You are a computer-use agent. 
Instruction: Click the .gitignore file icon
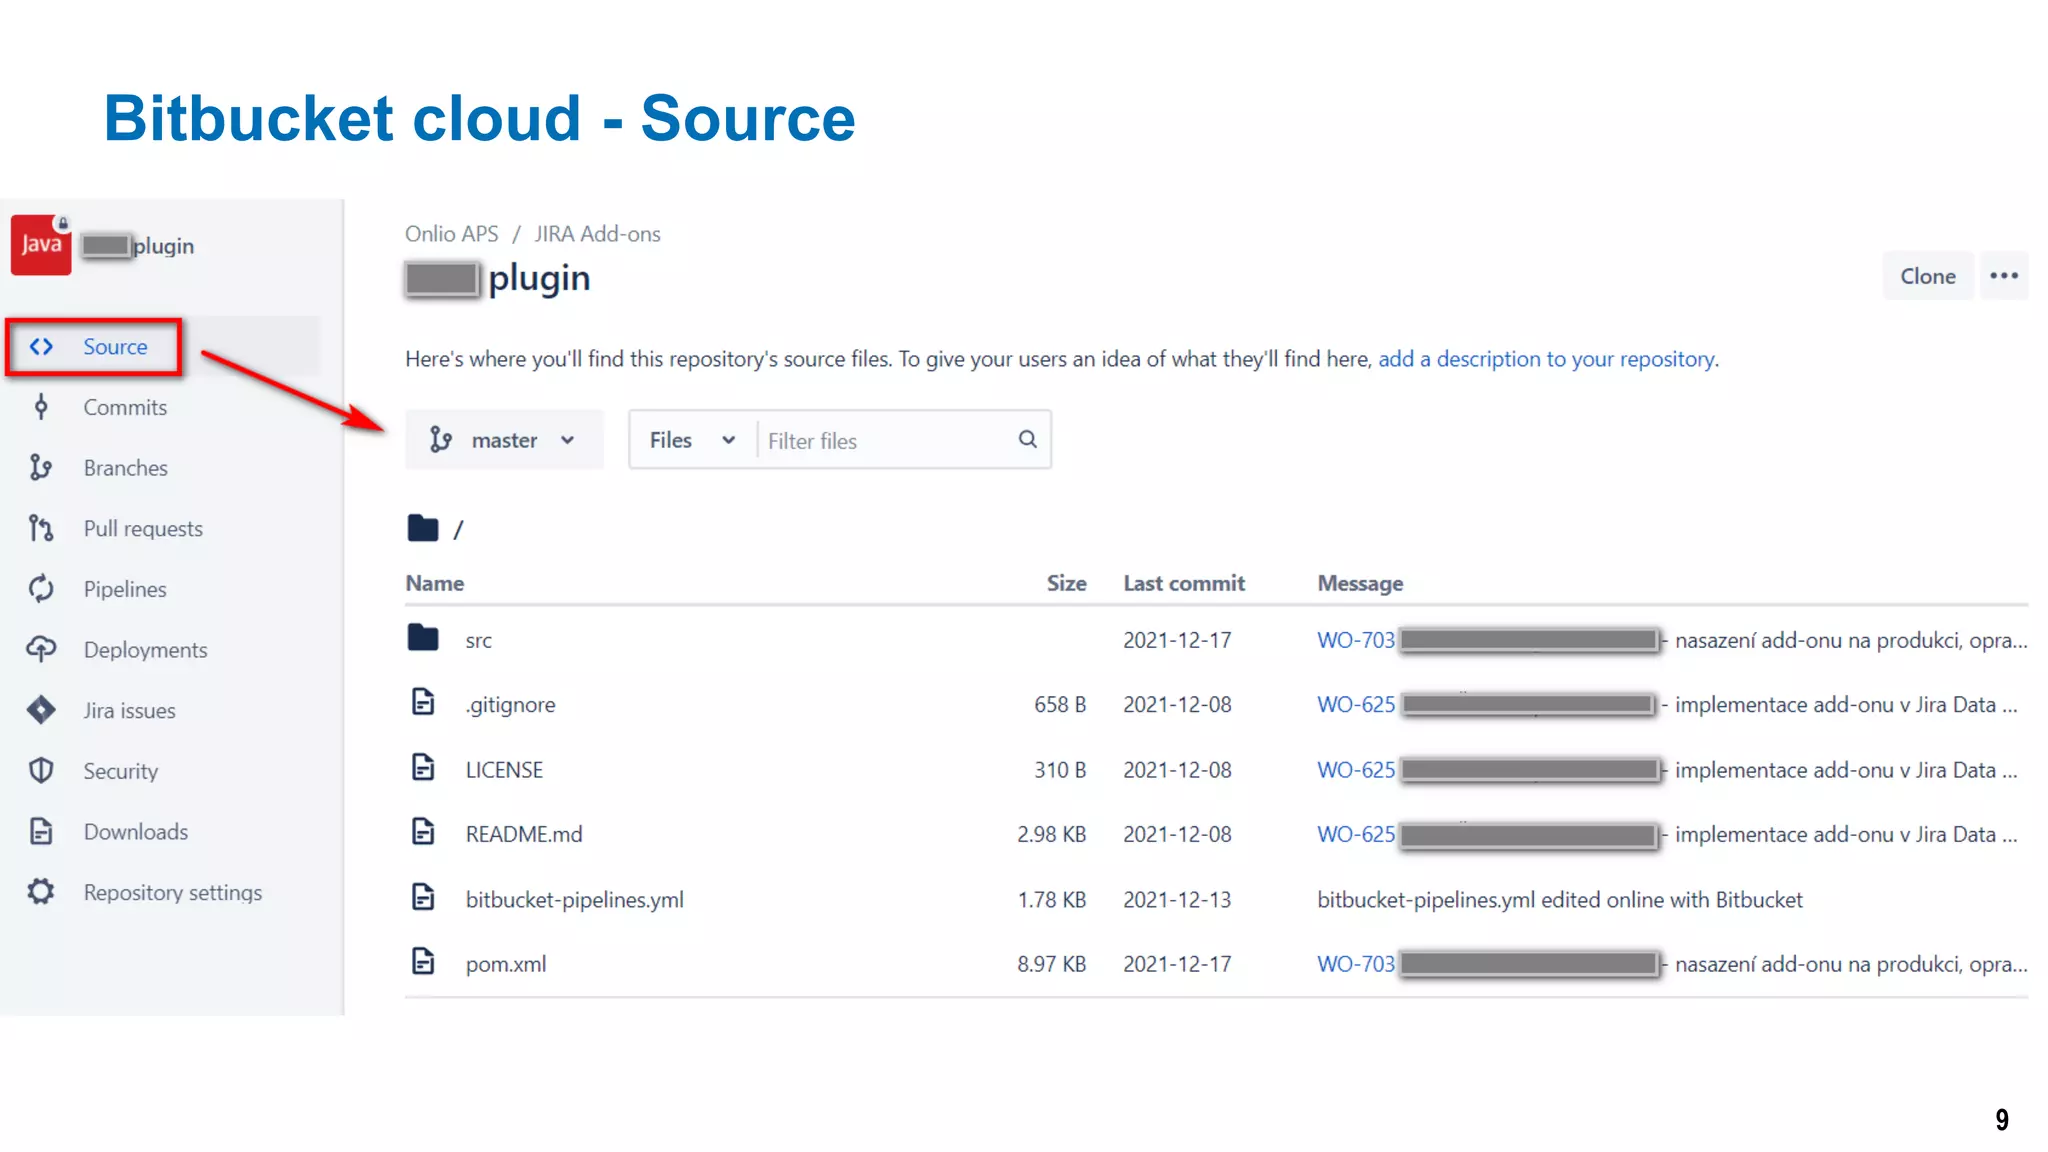click(x=423, y=702)
